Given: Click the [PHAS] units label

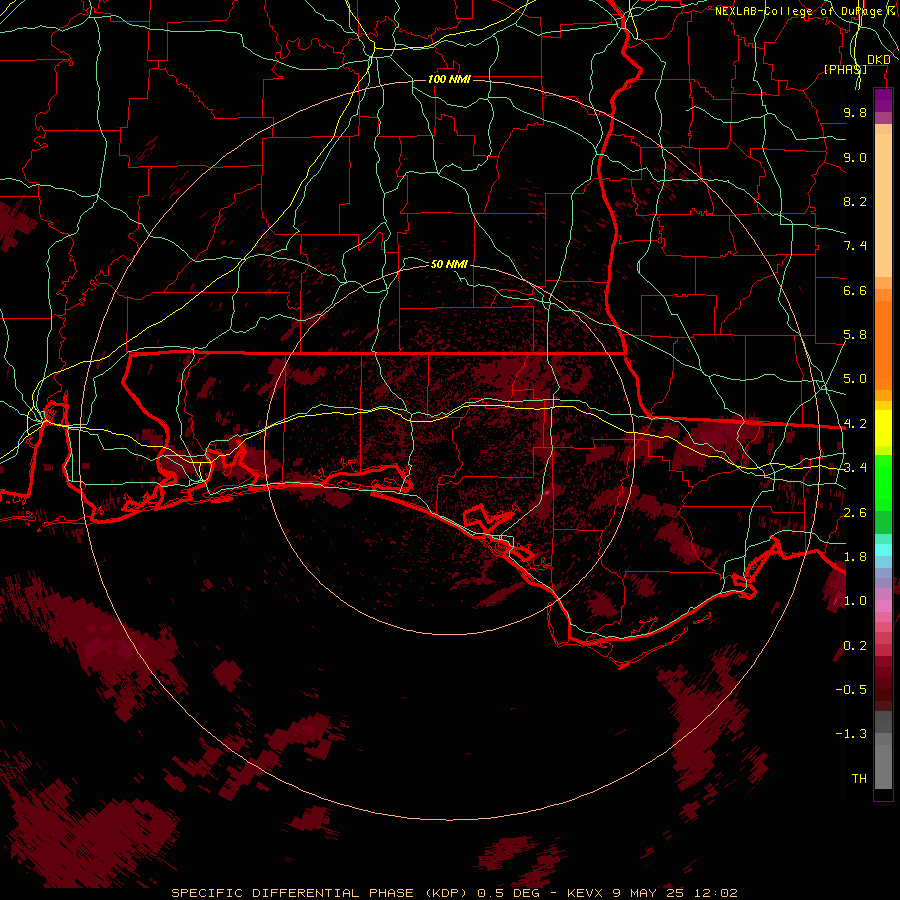Looking at the screenshot, I should click(x=845, y=69).
